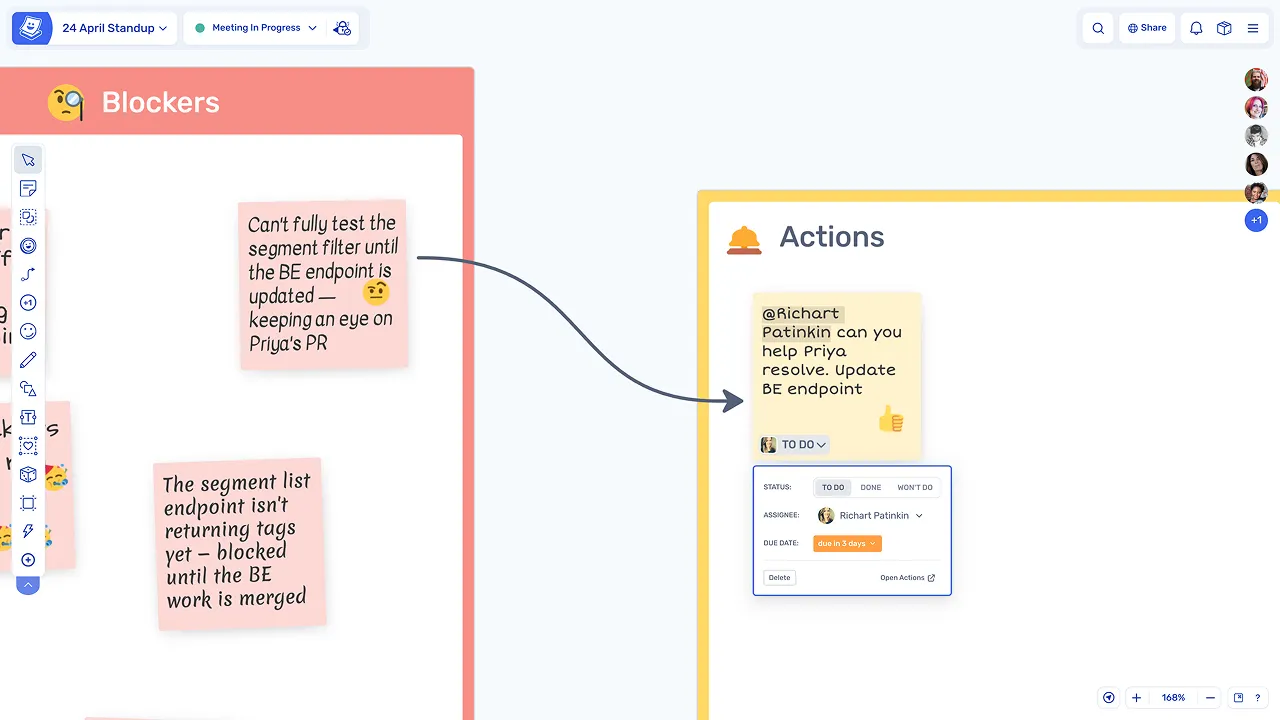
Task: Collapse the left toolbar with the arrow
Action: (28, 585)
